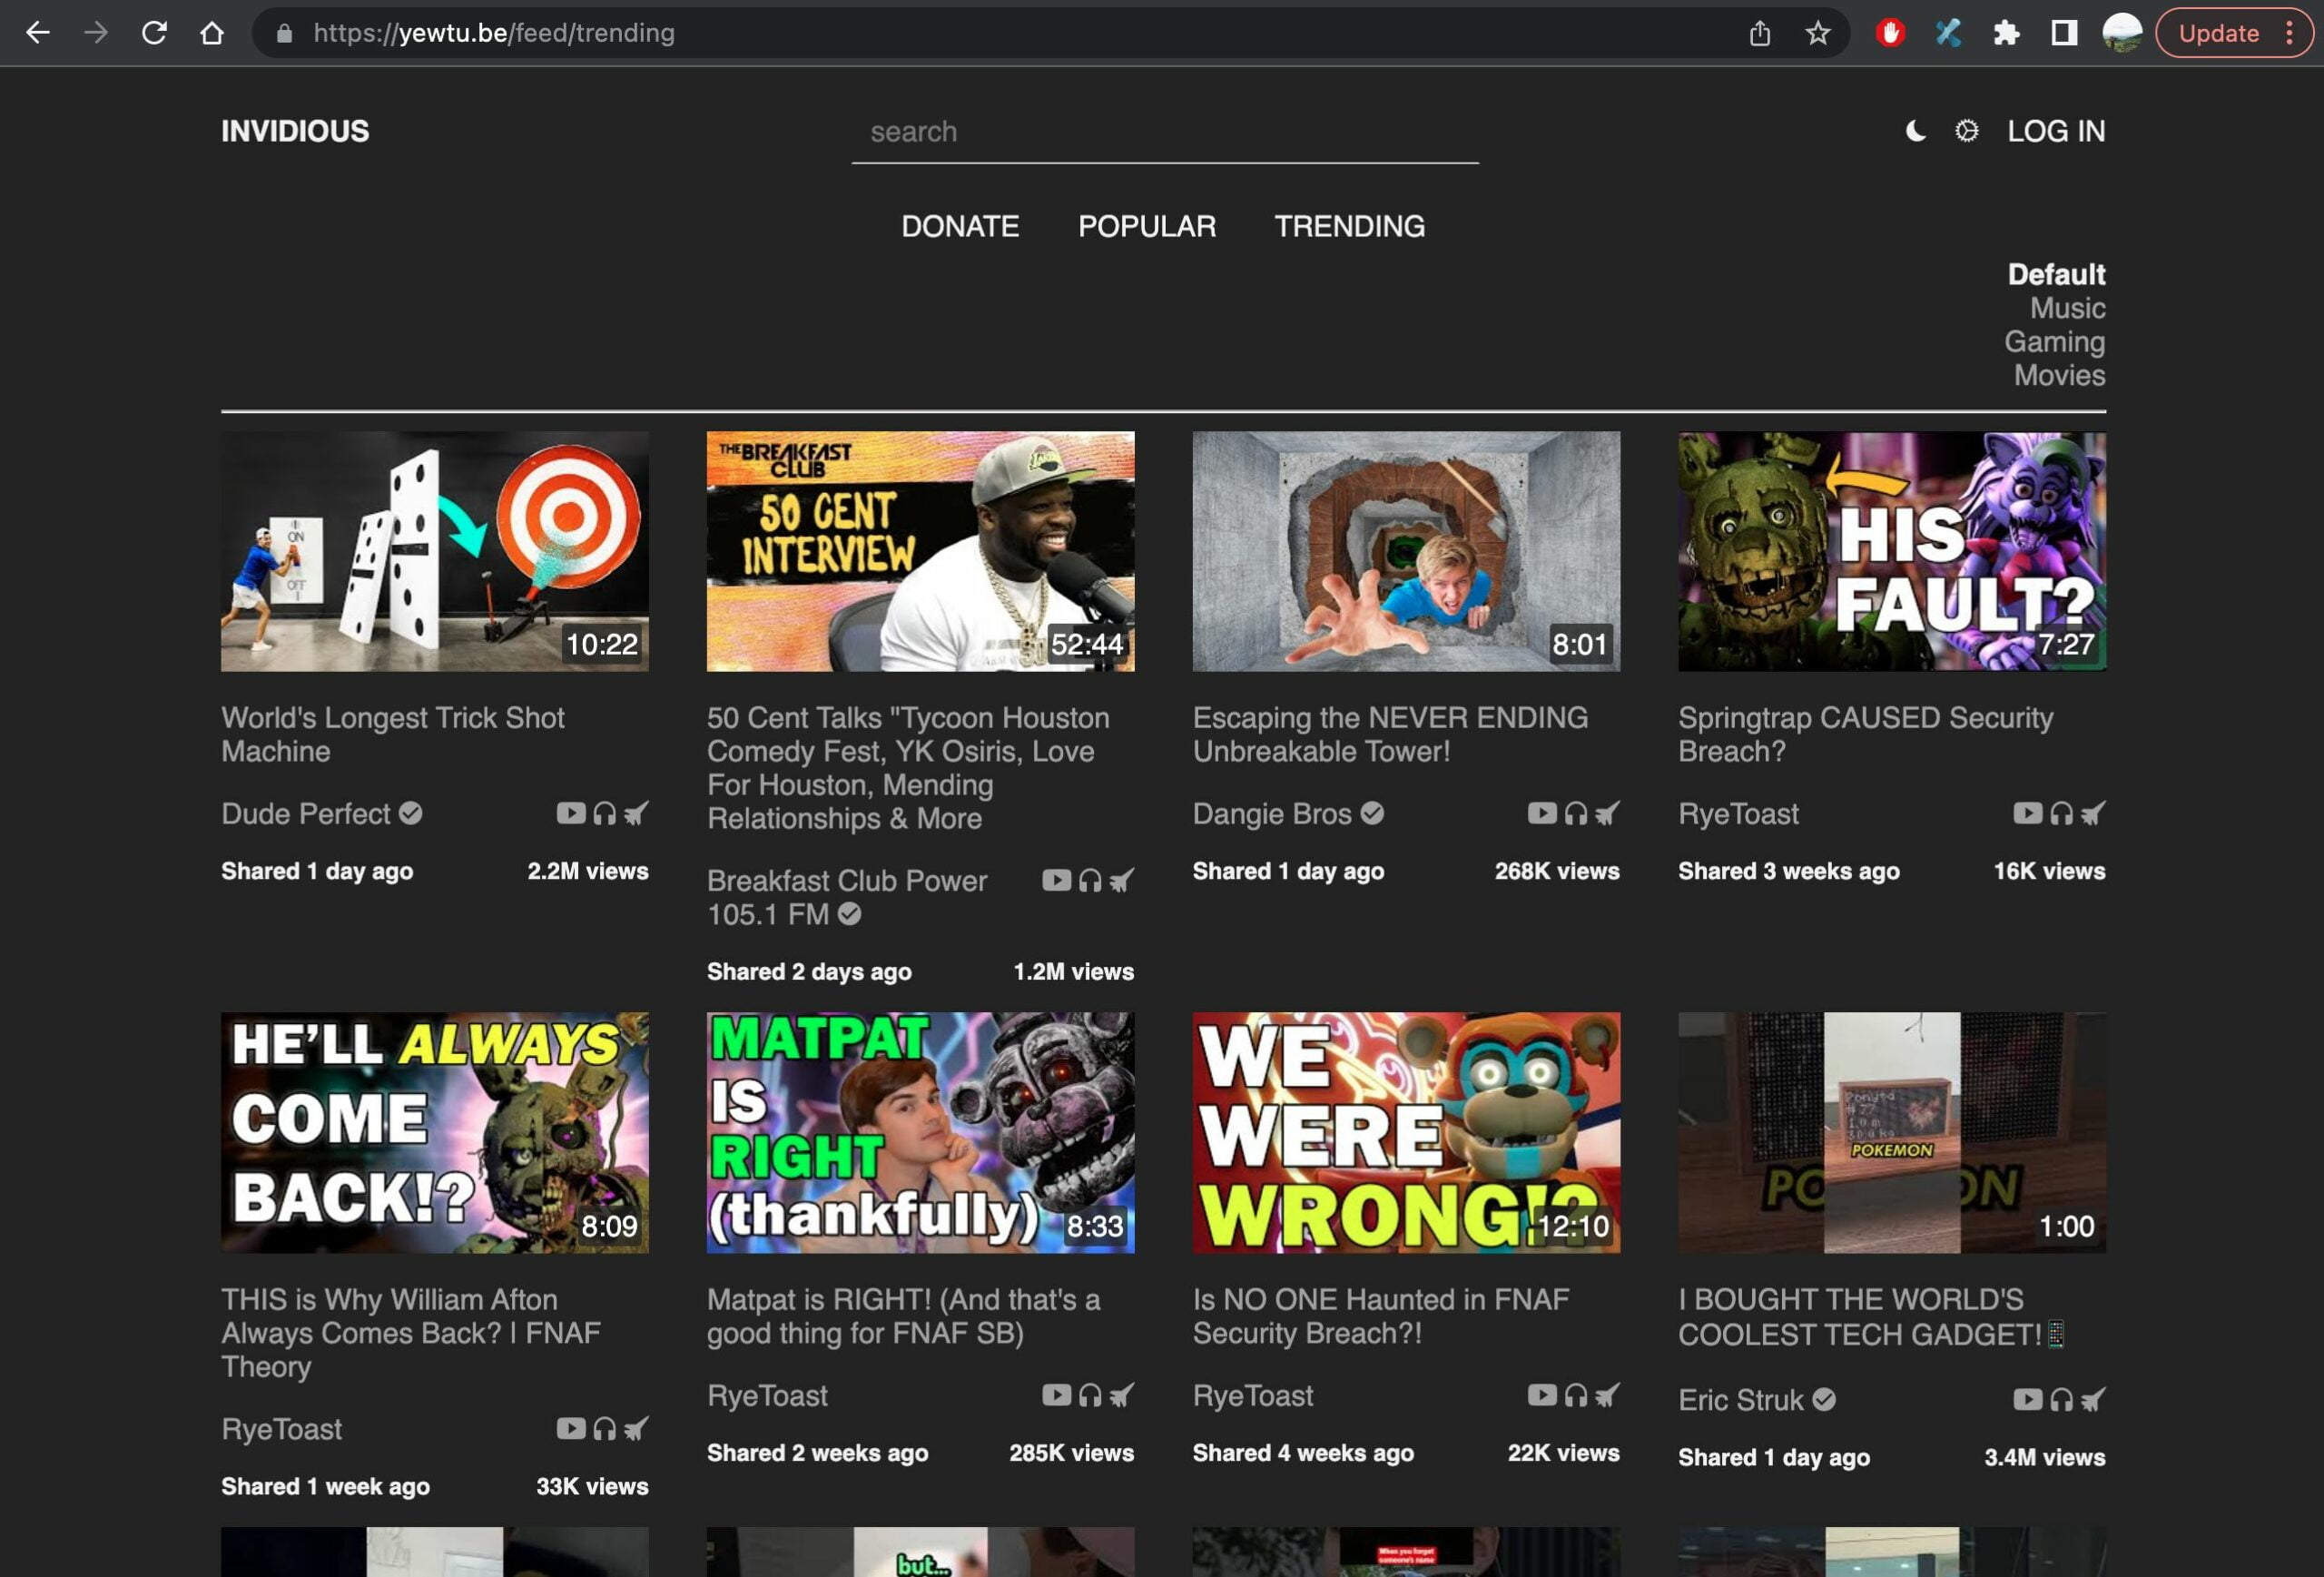Image resolution: width=2324 pixels, height=1577 pixels.
Task: Switch Invidious instance for Dude Perfect video
Action: pos(636,813)
